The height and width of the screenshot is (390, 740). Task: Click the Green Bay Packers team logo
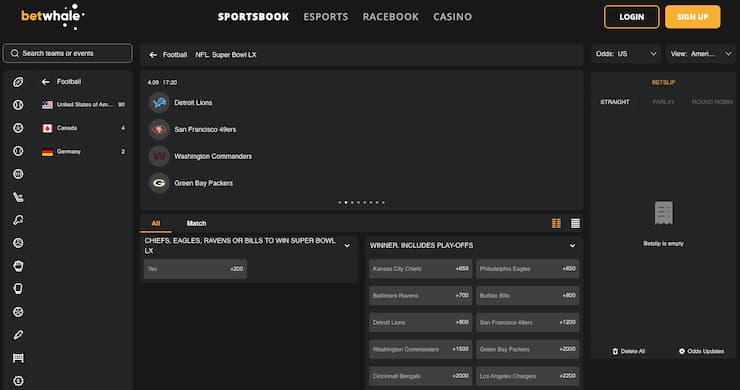click(x=159, y=183)
